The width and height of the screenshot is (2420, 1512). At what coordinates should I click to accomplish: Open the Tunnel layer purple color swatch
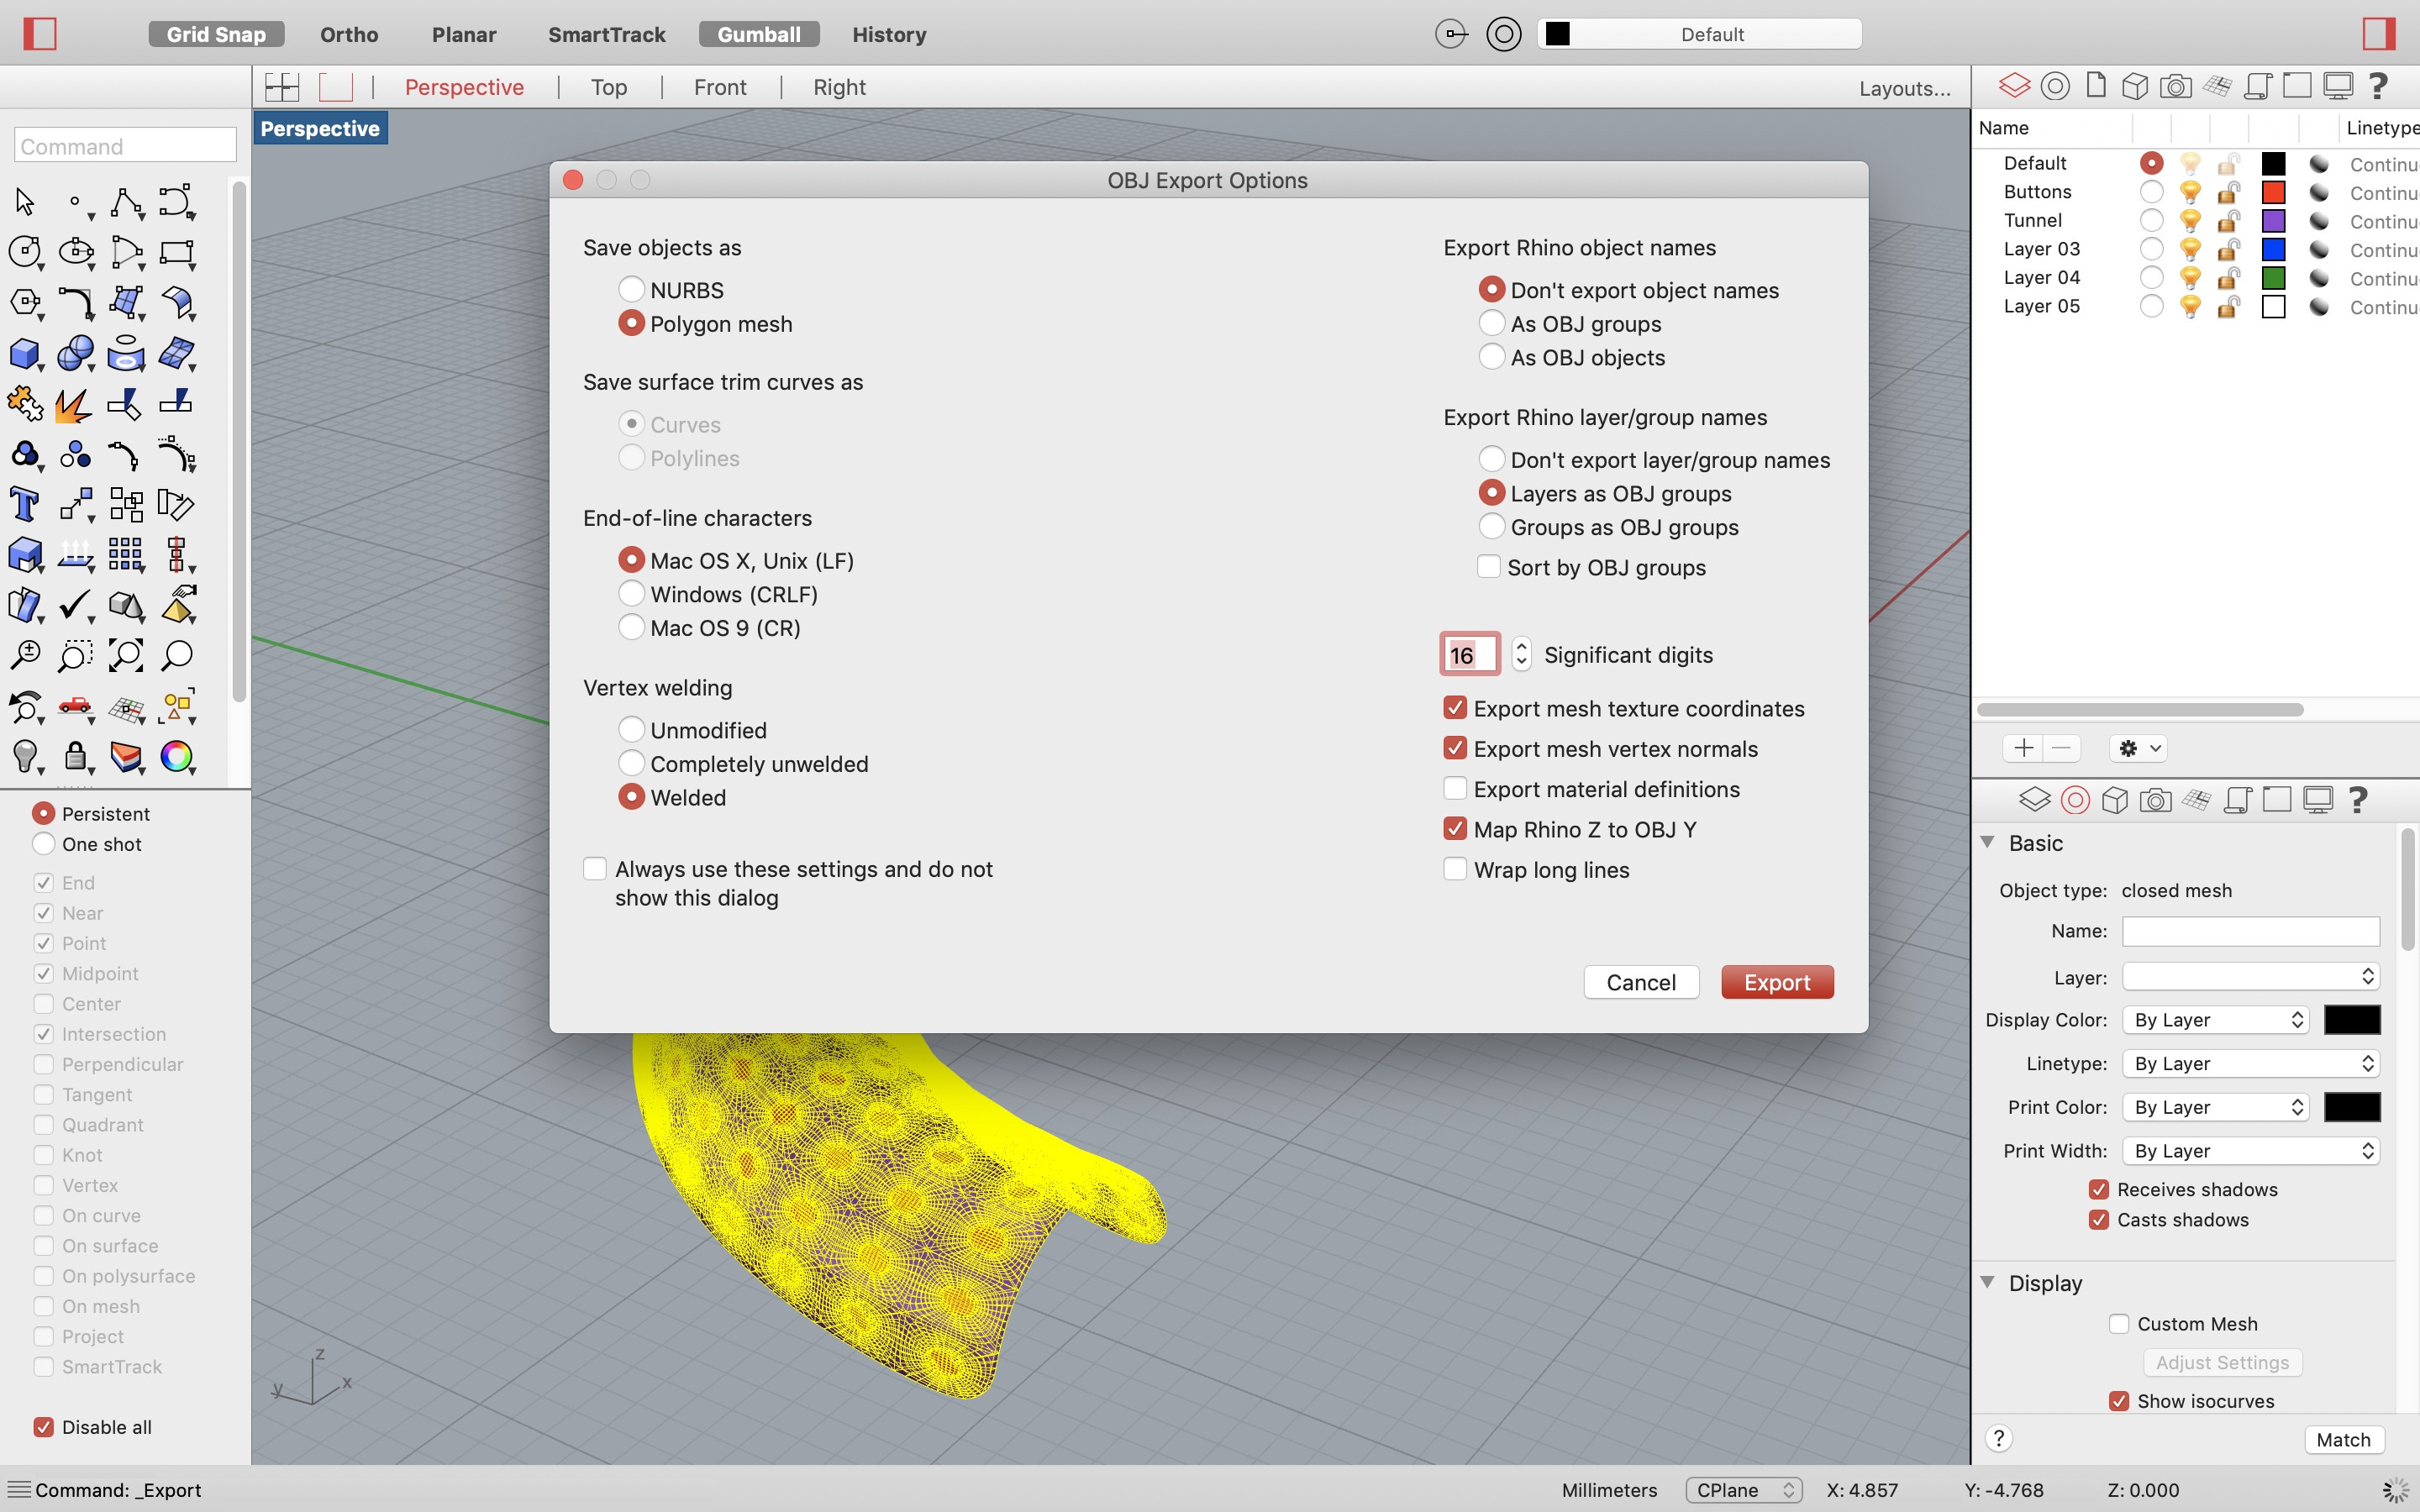(x=2273, y=221)
